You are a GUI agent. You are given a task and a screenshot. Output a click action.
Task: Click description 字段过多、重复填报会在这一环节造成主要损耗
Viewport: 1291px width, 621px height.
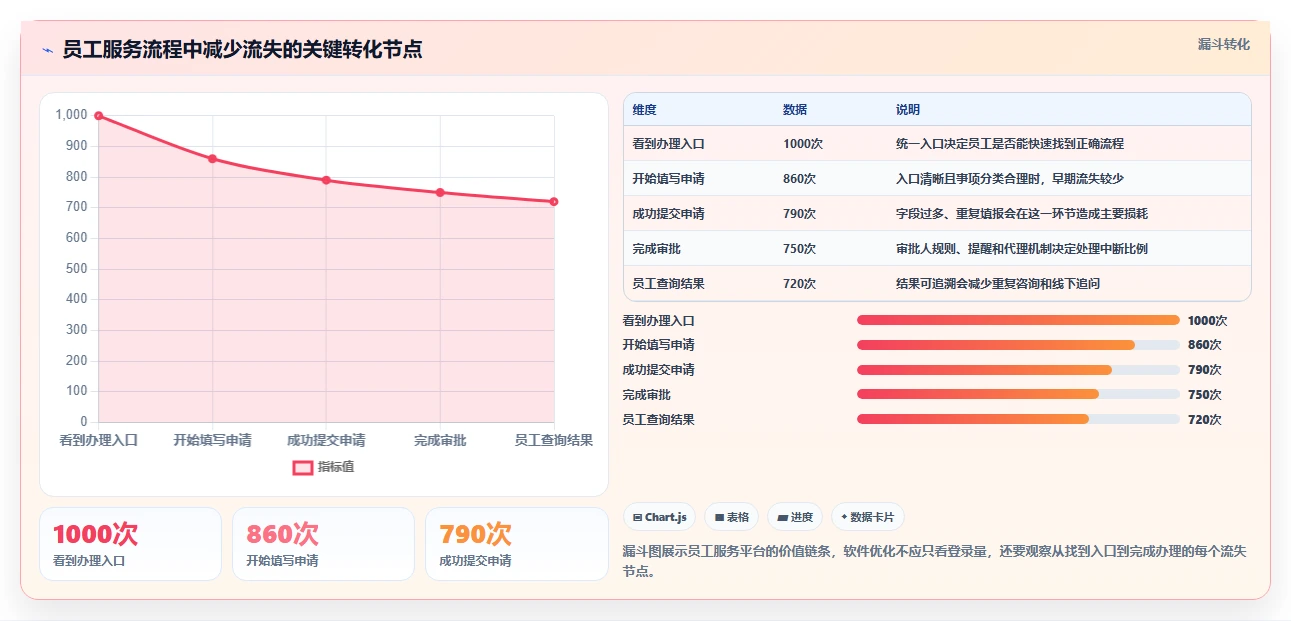1022,214
